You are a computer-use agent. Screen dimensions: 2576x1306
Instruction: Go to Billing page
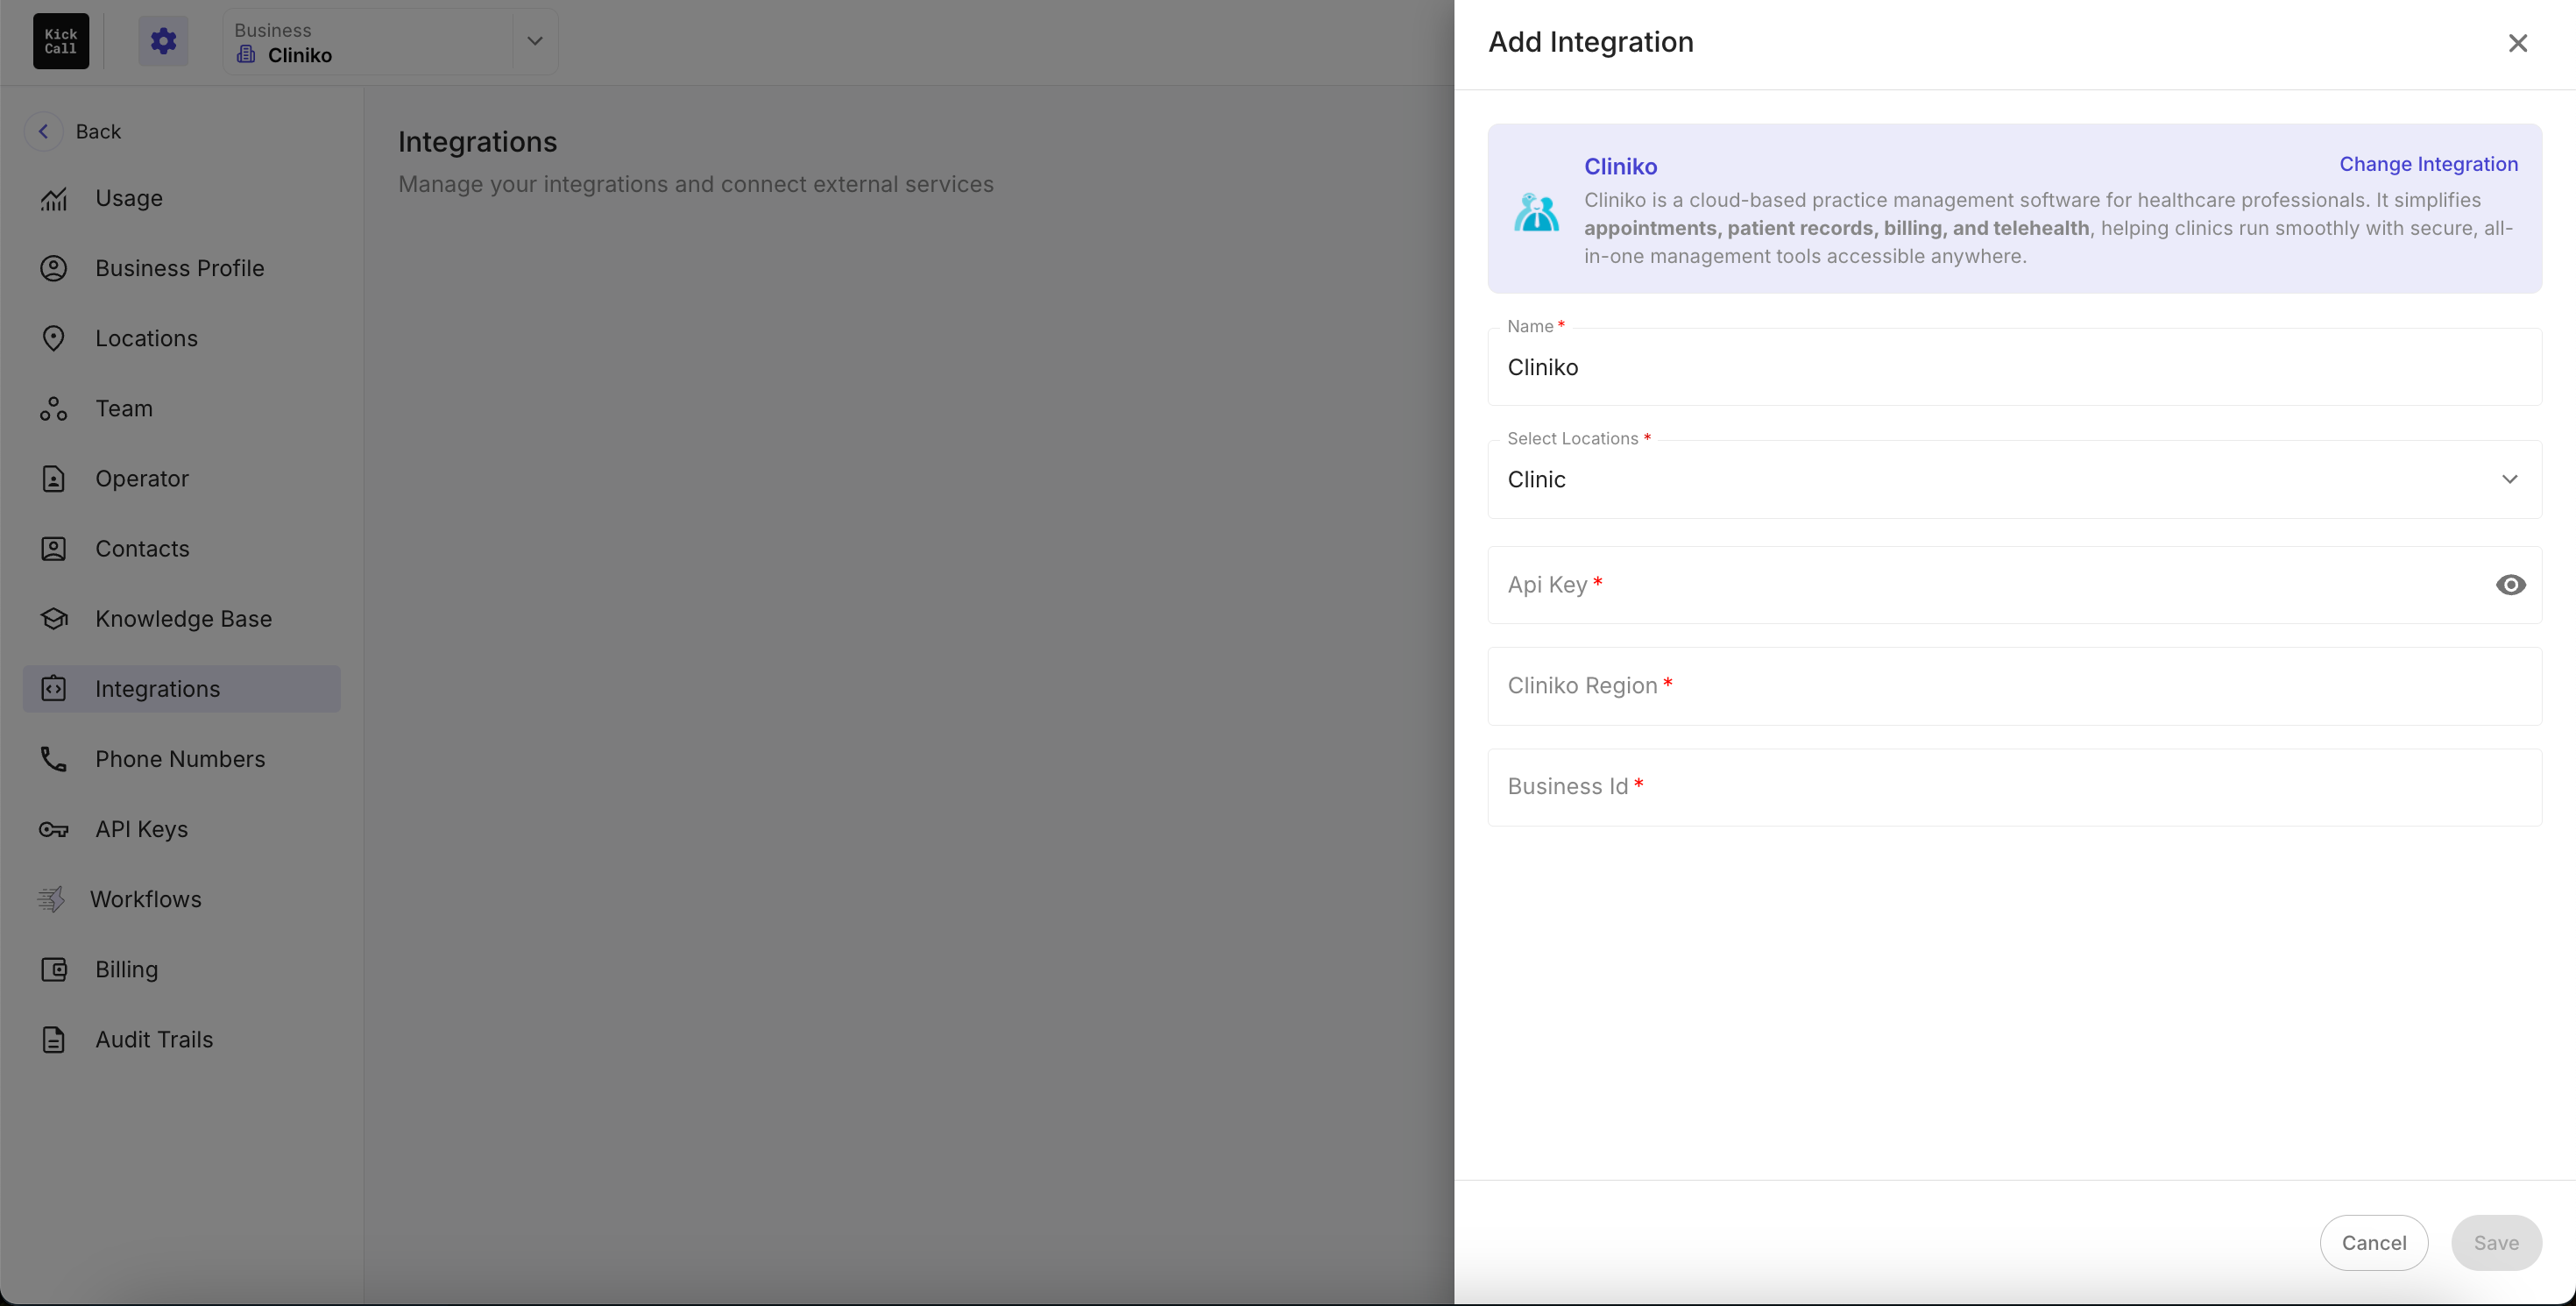pos(181,969)
